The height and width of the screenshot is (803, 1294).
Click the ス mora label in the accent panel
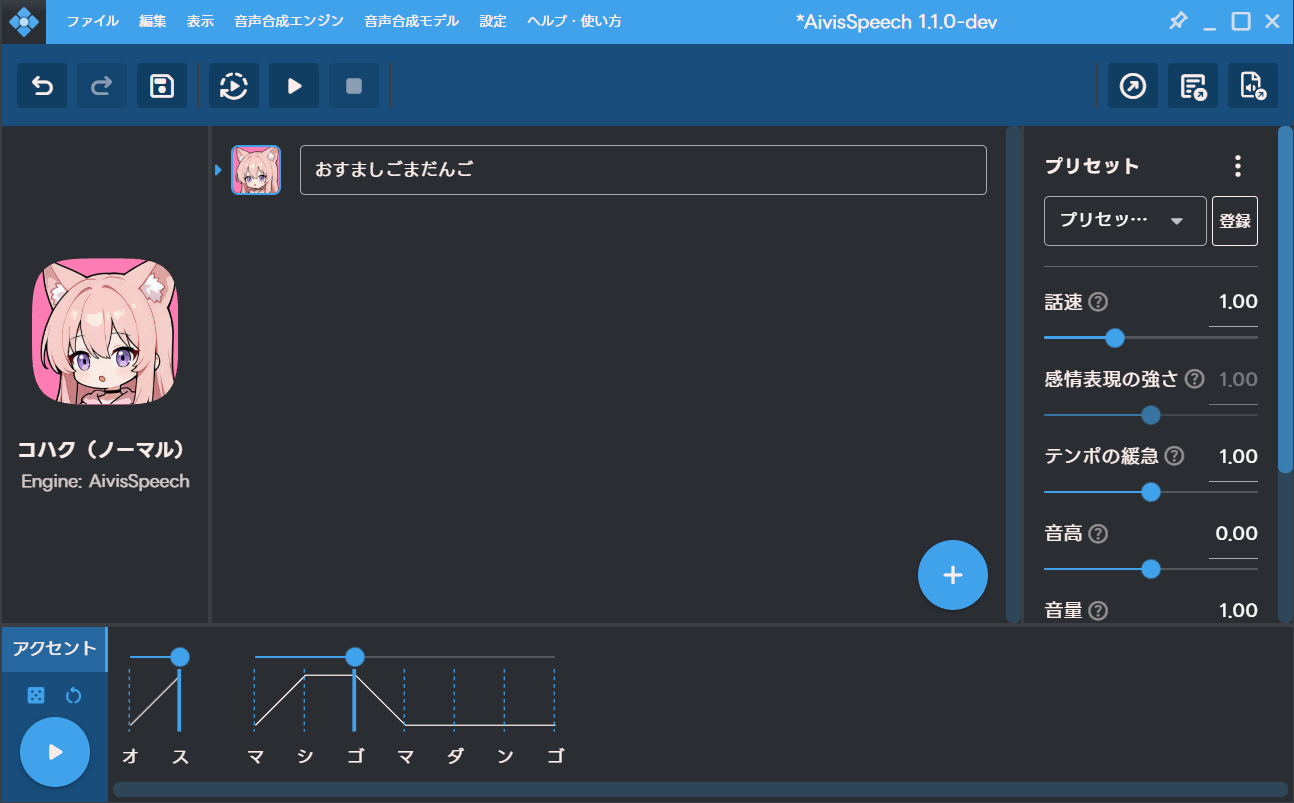180,757
